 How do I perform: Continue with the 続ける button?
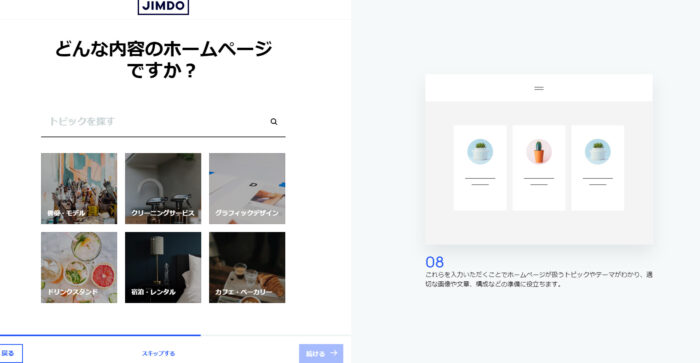[321, 353]
